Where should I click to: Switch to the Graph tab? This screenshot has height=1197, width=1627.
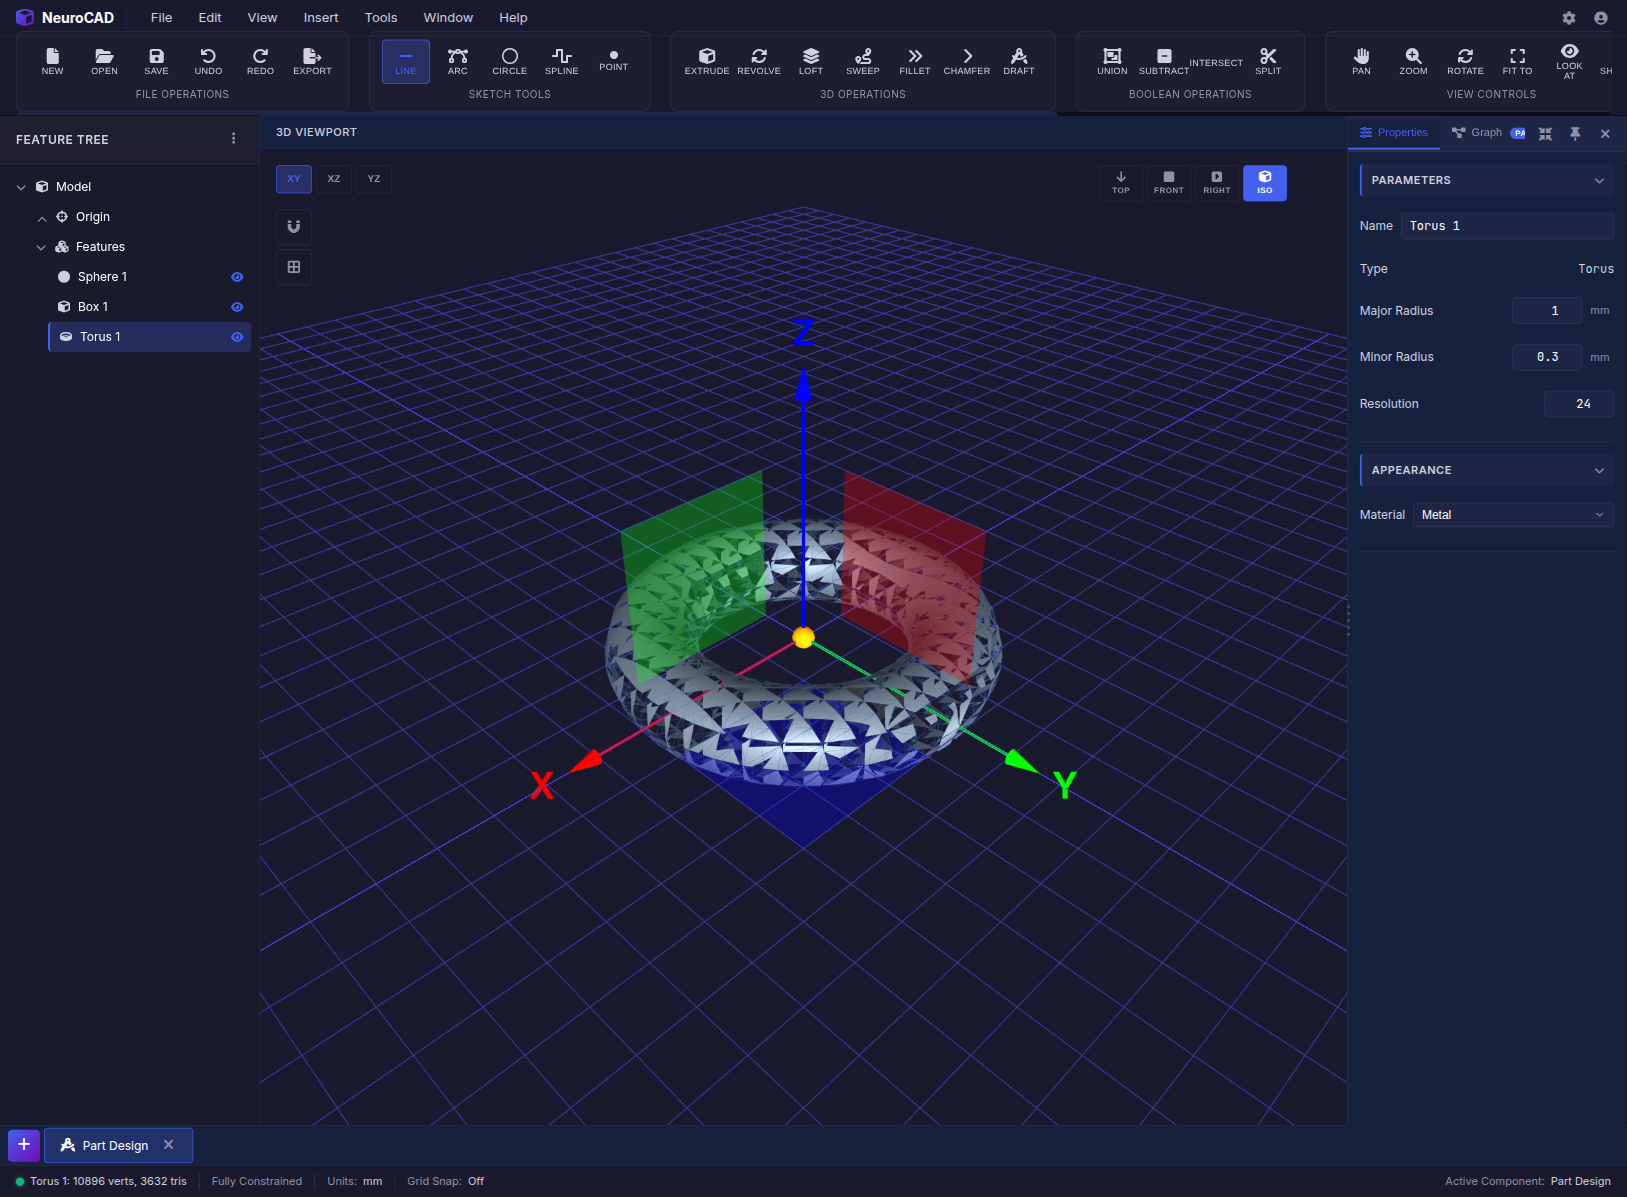1486,132
